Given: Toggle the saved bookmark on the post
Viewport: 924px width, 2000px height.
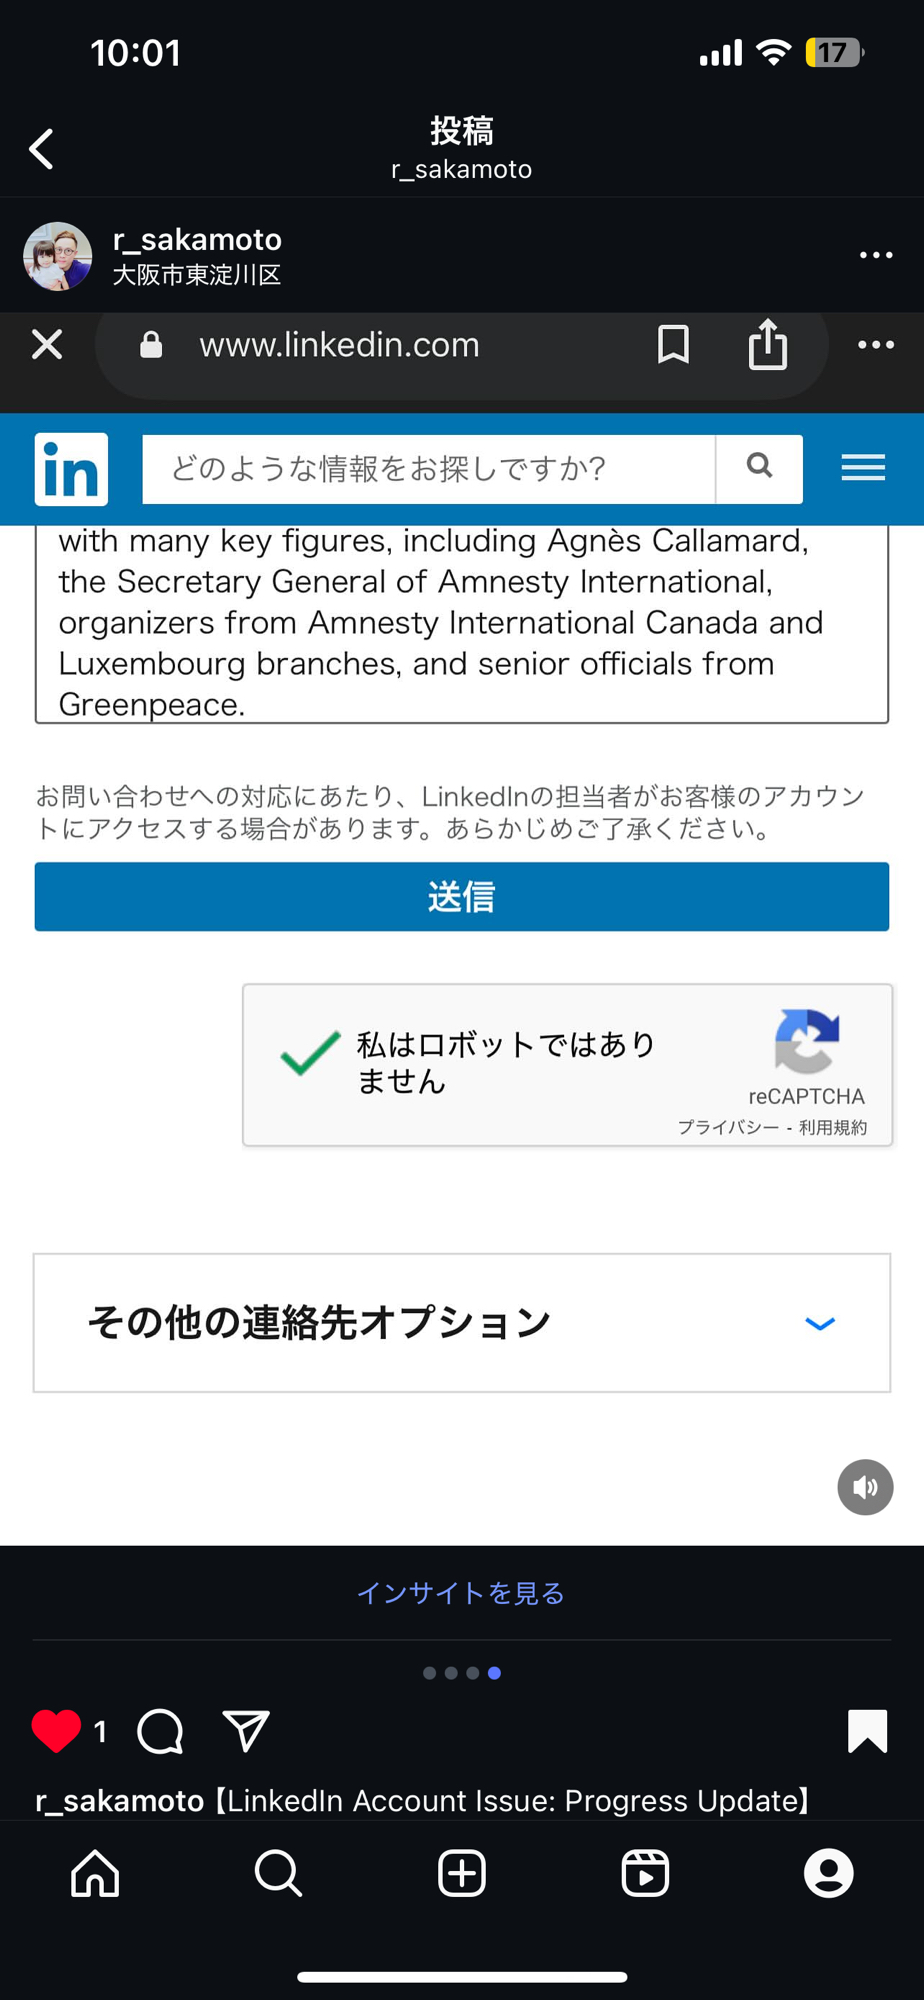Looking at the screenshot, I should point(867,1731).
